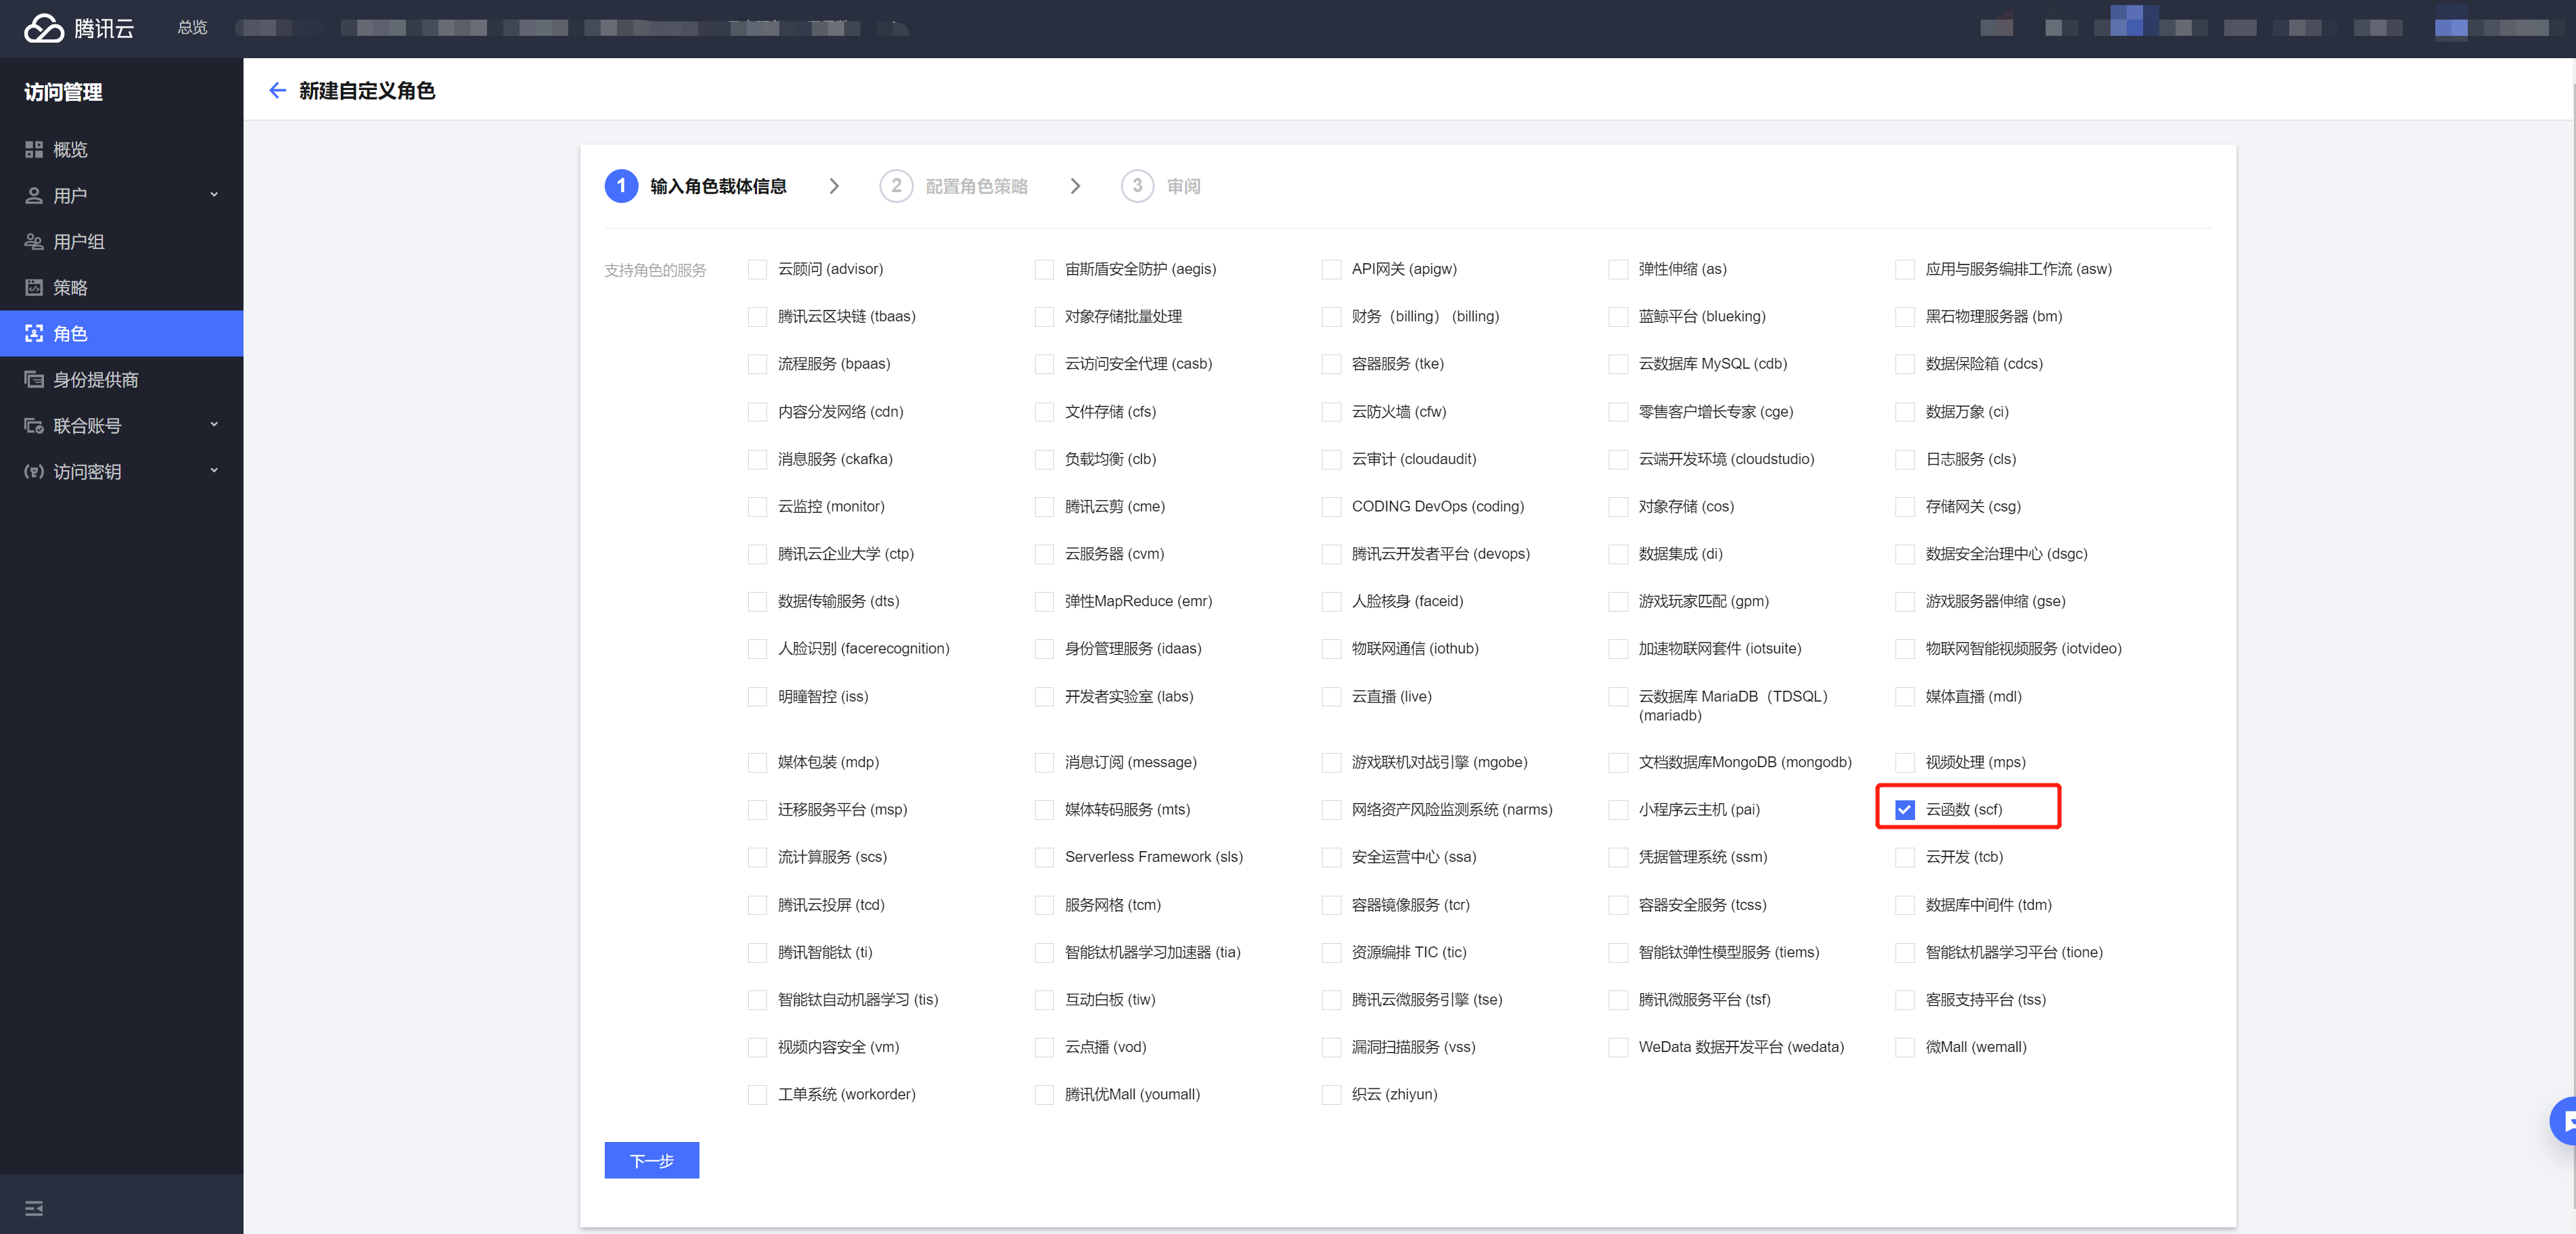Click the 腾讯云 brand text
Viewport: 2576px width, 1234px height.
(104, 29)
